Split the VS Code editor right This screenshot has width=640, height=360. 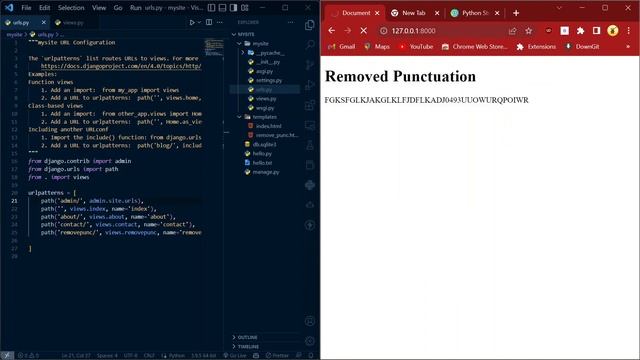(x=209, y=22)
